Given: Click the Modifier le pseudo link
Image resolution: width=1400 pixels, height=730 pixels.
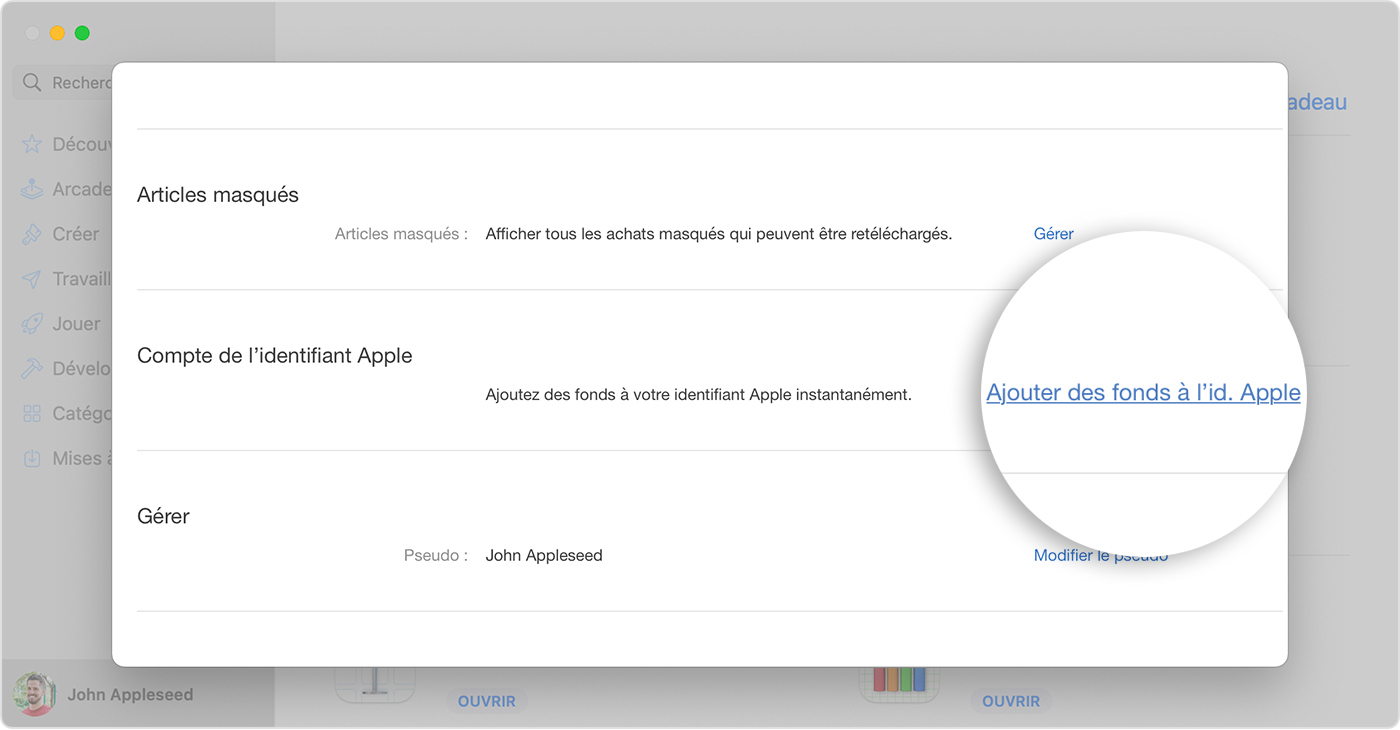Looking at the screenshot, I should pyautogui.click(x=1100, y=556).
